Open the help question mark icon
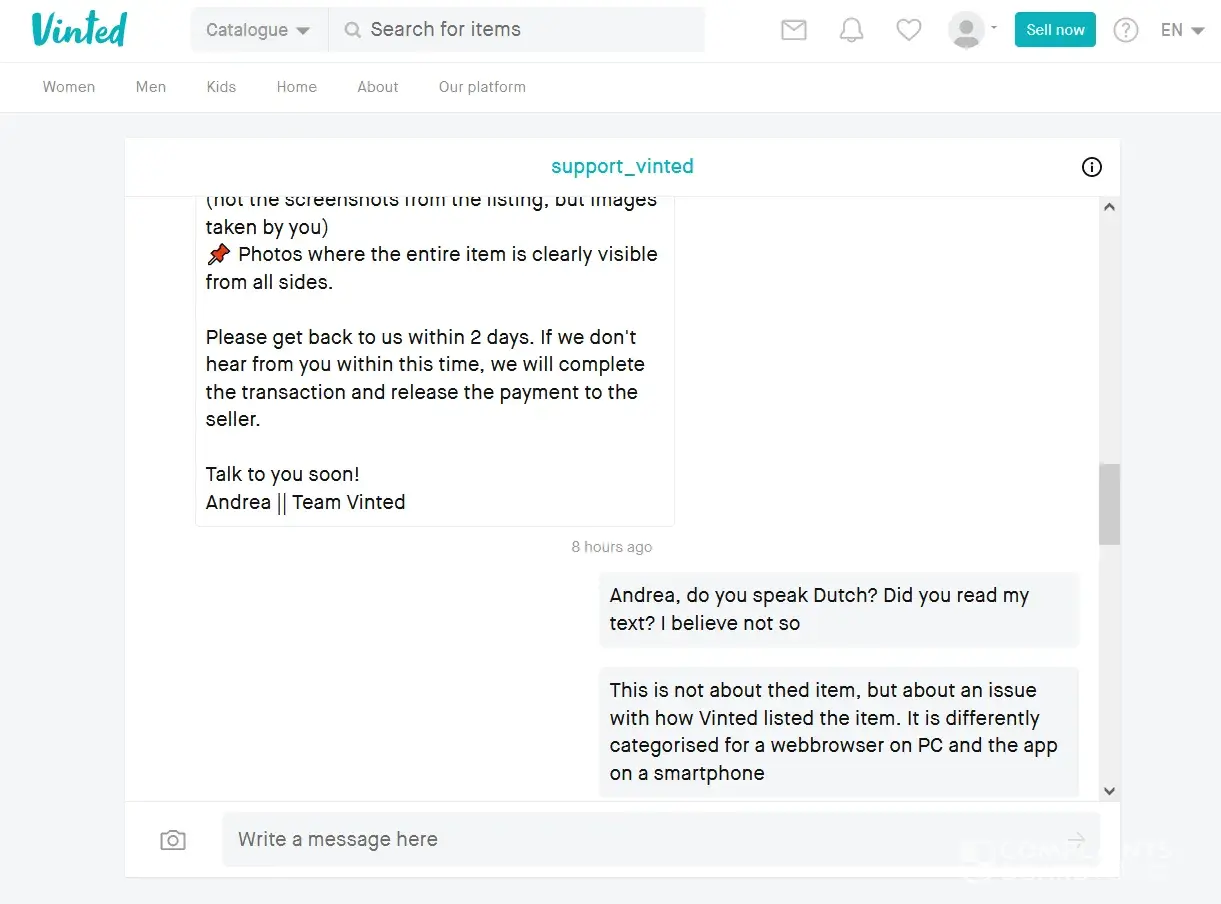 click(1125, 30)
